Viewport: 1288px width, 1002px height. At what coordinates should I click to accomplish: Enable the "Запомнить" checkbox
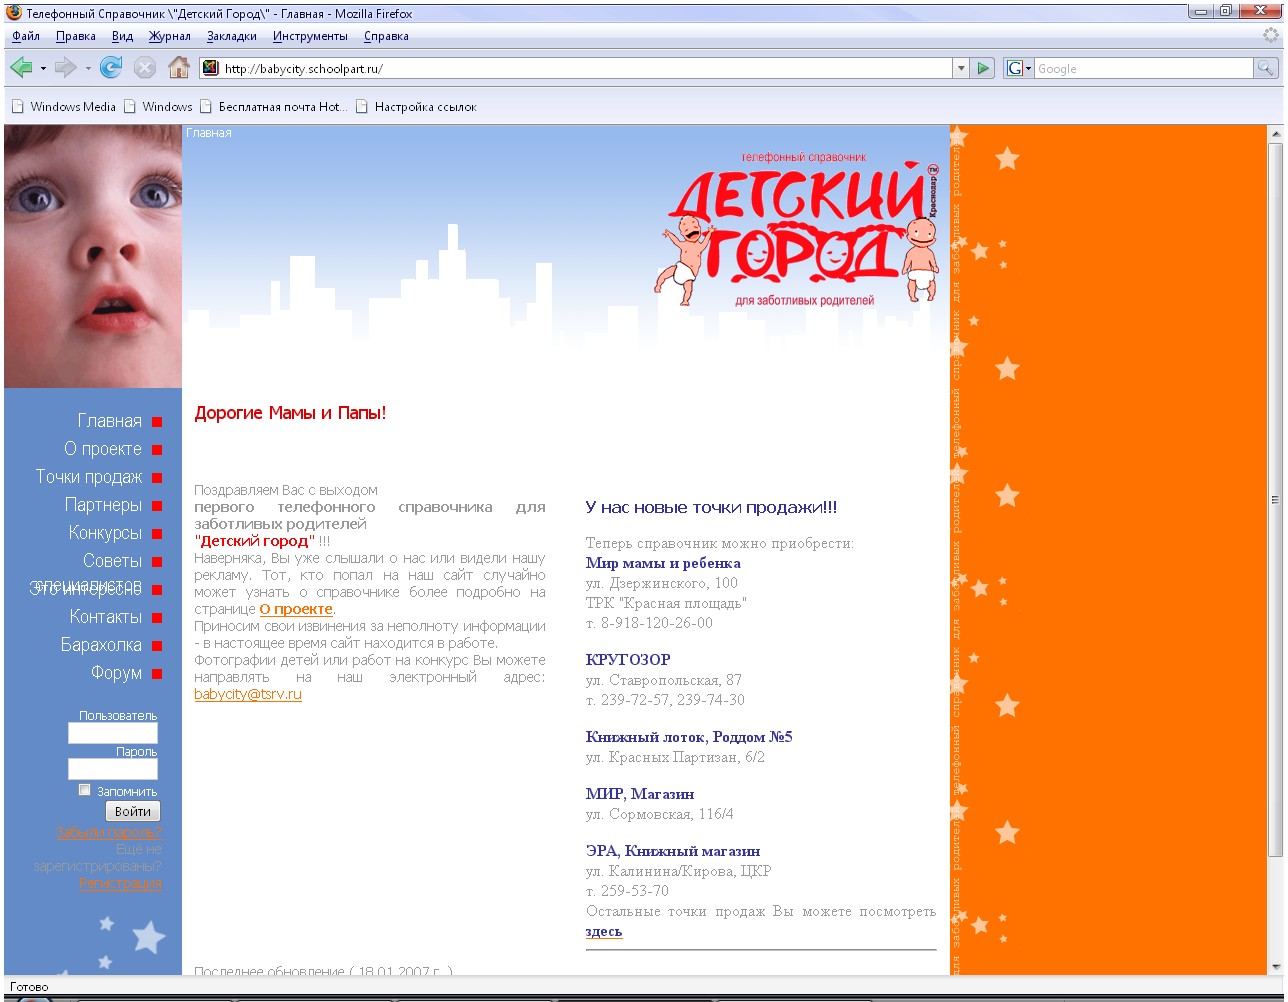coord(85,789)
